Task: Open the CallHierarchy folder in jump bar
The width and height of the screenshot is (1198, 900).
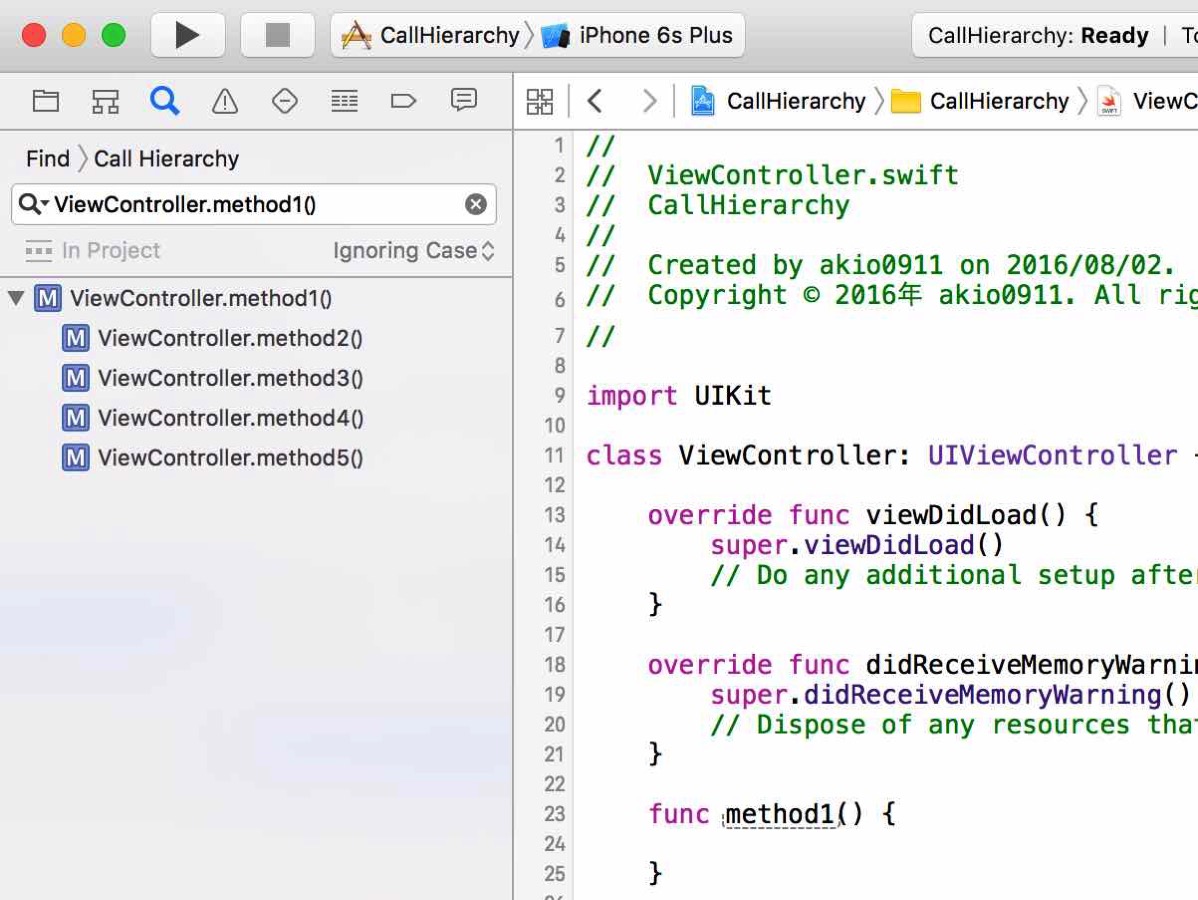Action: [980, 101]
